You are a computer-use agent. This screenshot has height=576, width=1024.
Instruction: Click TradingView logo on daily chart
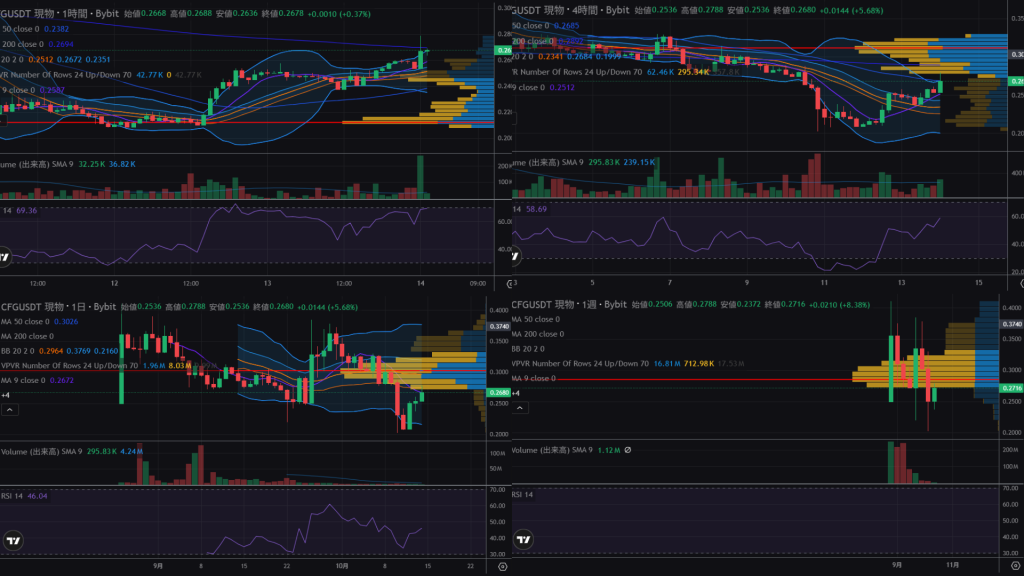(13, 541)
